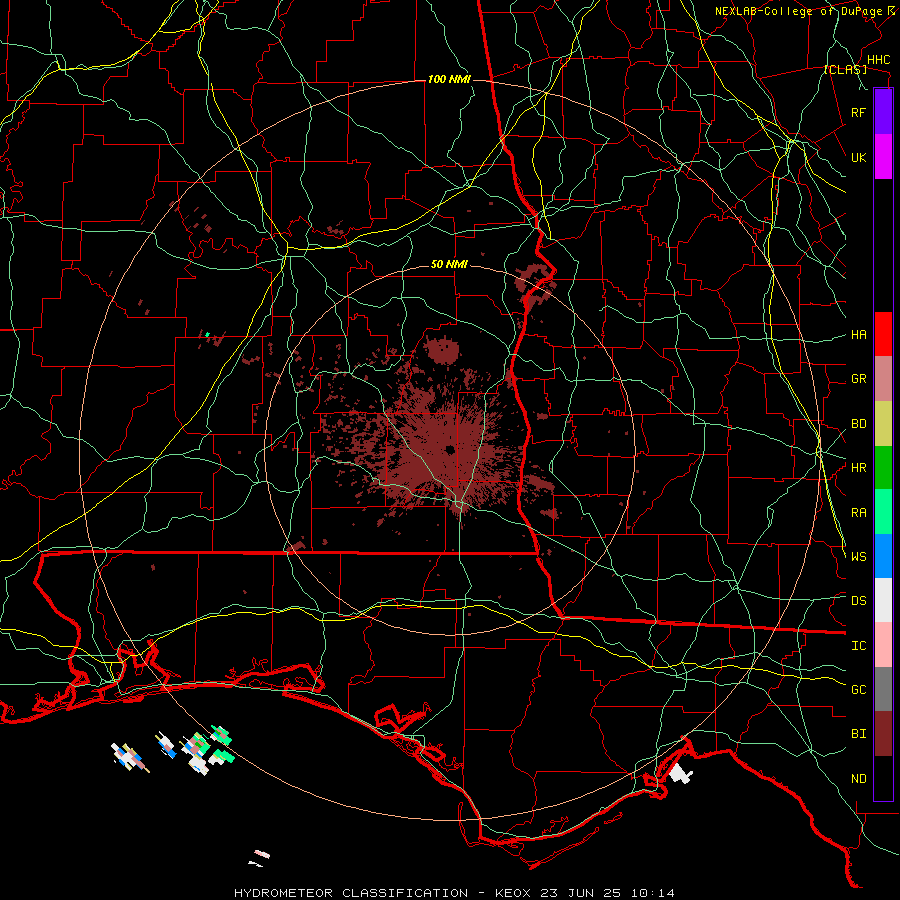Click the 100 NMI range ring label

[x=449, y=79]
